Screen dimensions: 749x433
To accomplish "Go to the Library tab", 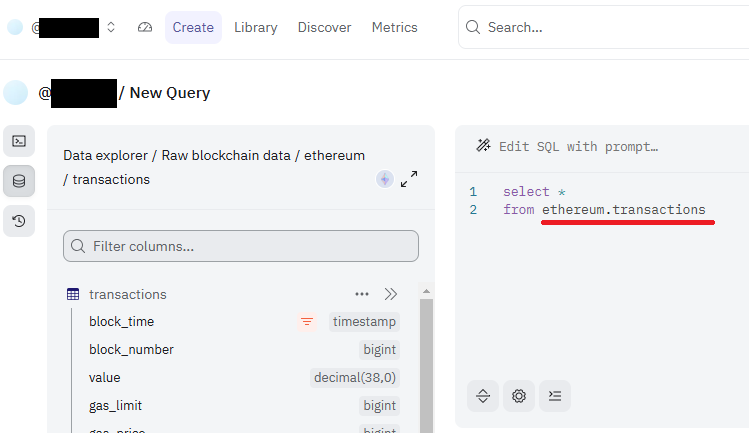I will point(256,27).
